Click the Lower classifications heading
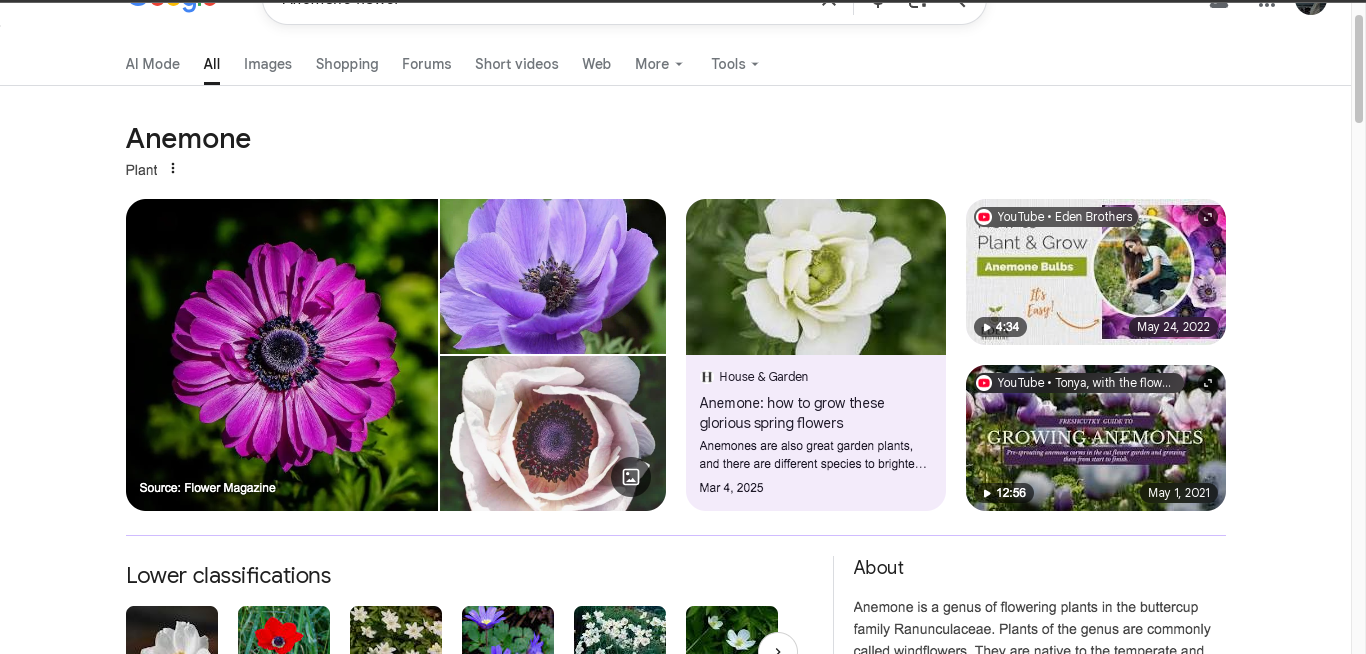The height and width of the screenshot is (654, 1366). (228, 576)
